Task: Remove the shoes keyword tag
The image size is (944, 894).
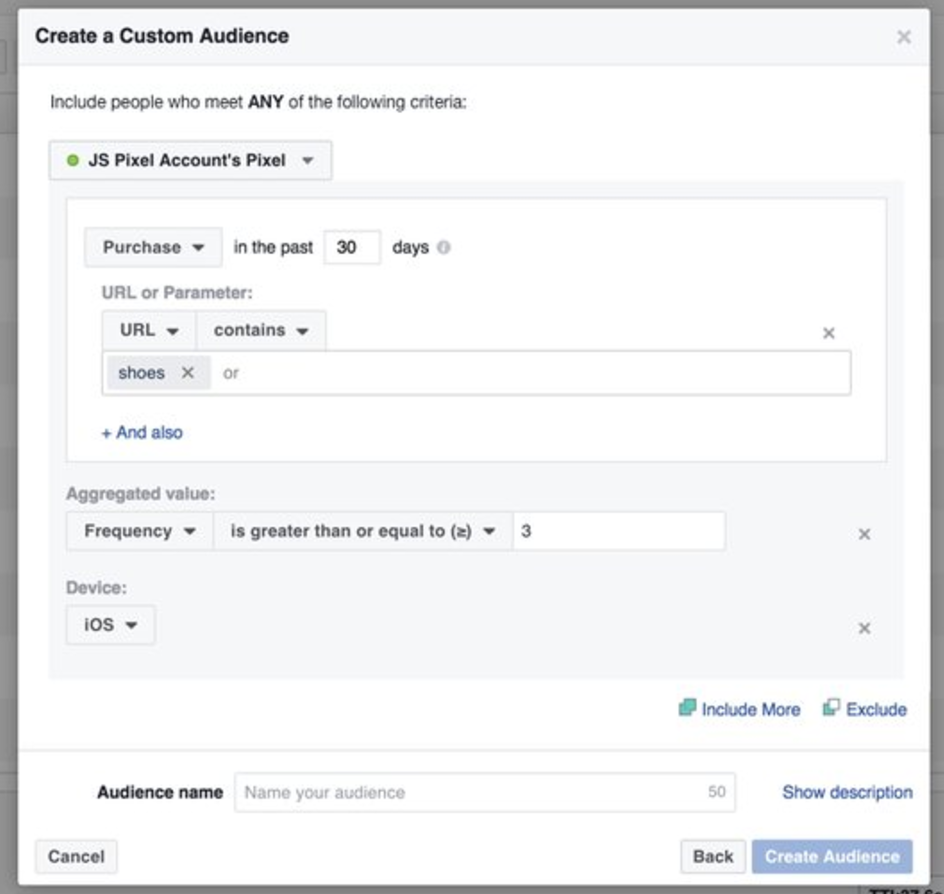Action: point(187,372)
